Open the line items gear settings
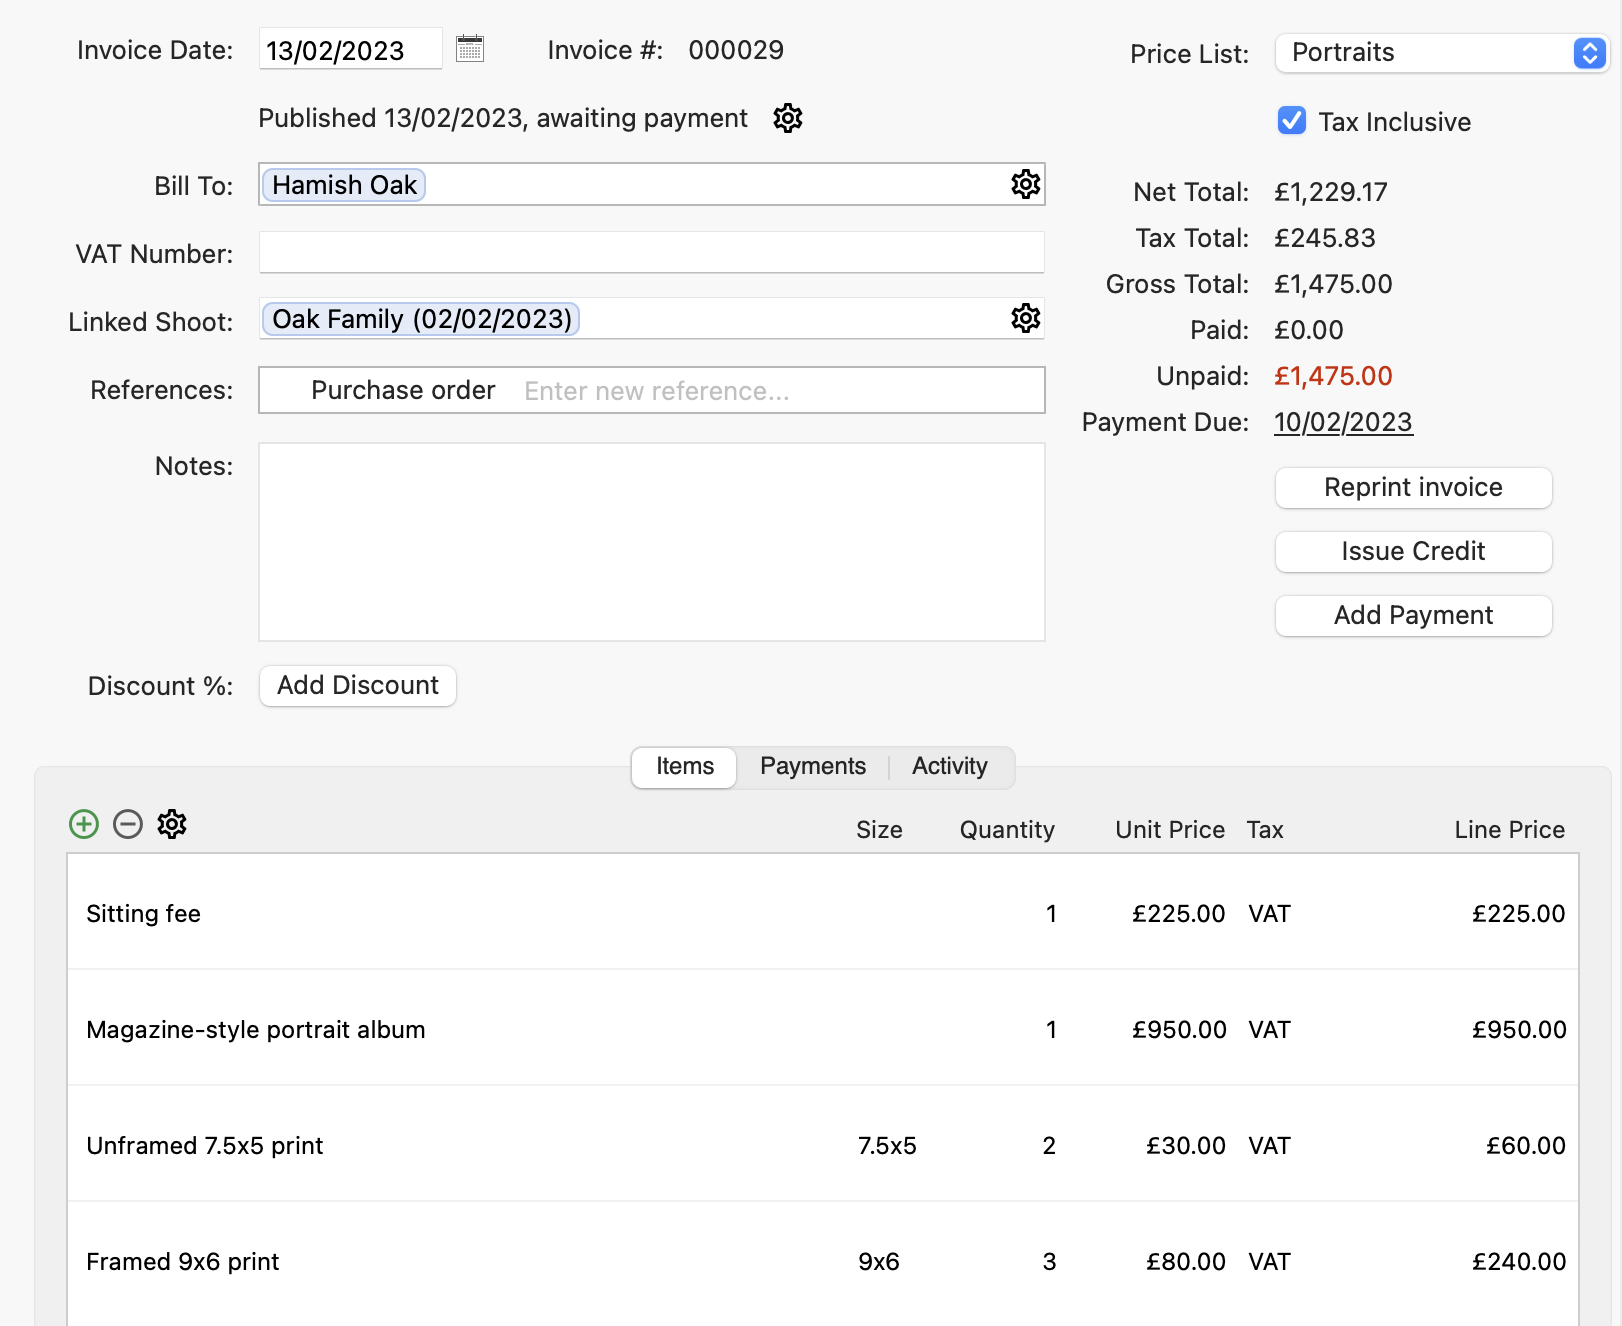The image size is (1622, 1326). [x=171, y=824]
